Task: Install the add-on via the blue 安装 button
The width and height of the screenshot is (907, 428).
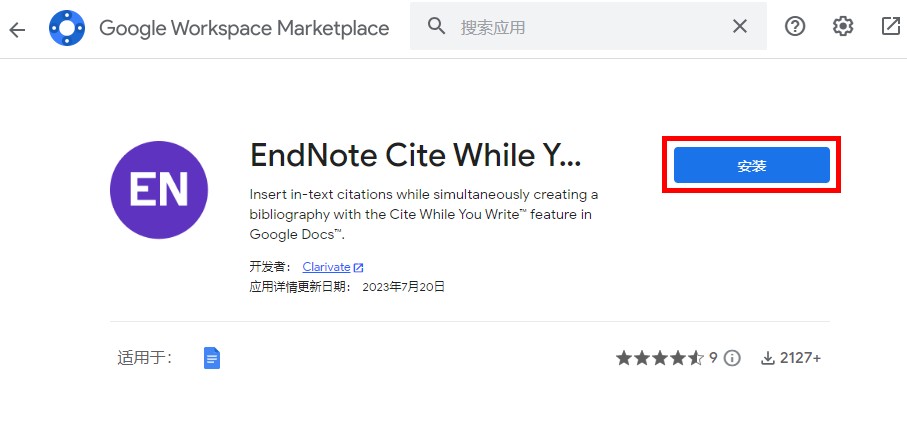Action: (751, 165)
